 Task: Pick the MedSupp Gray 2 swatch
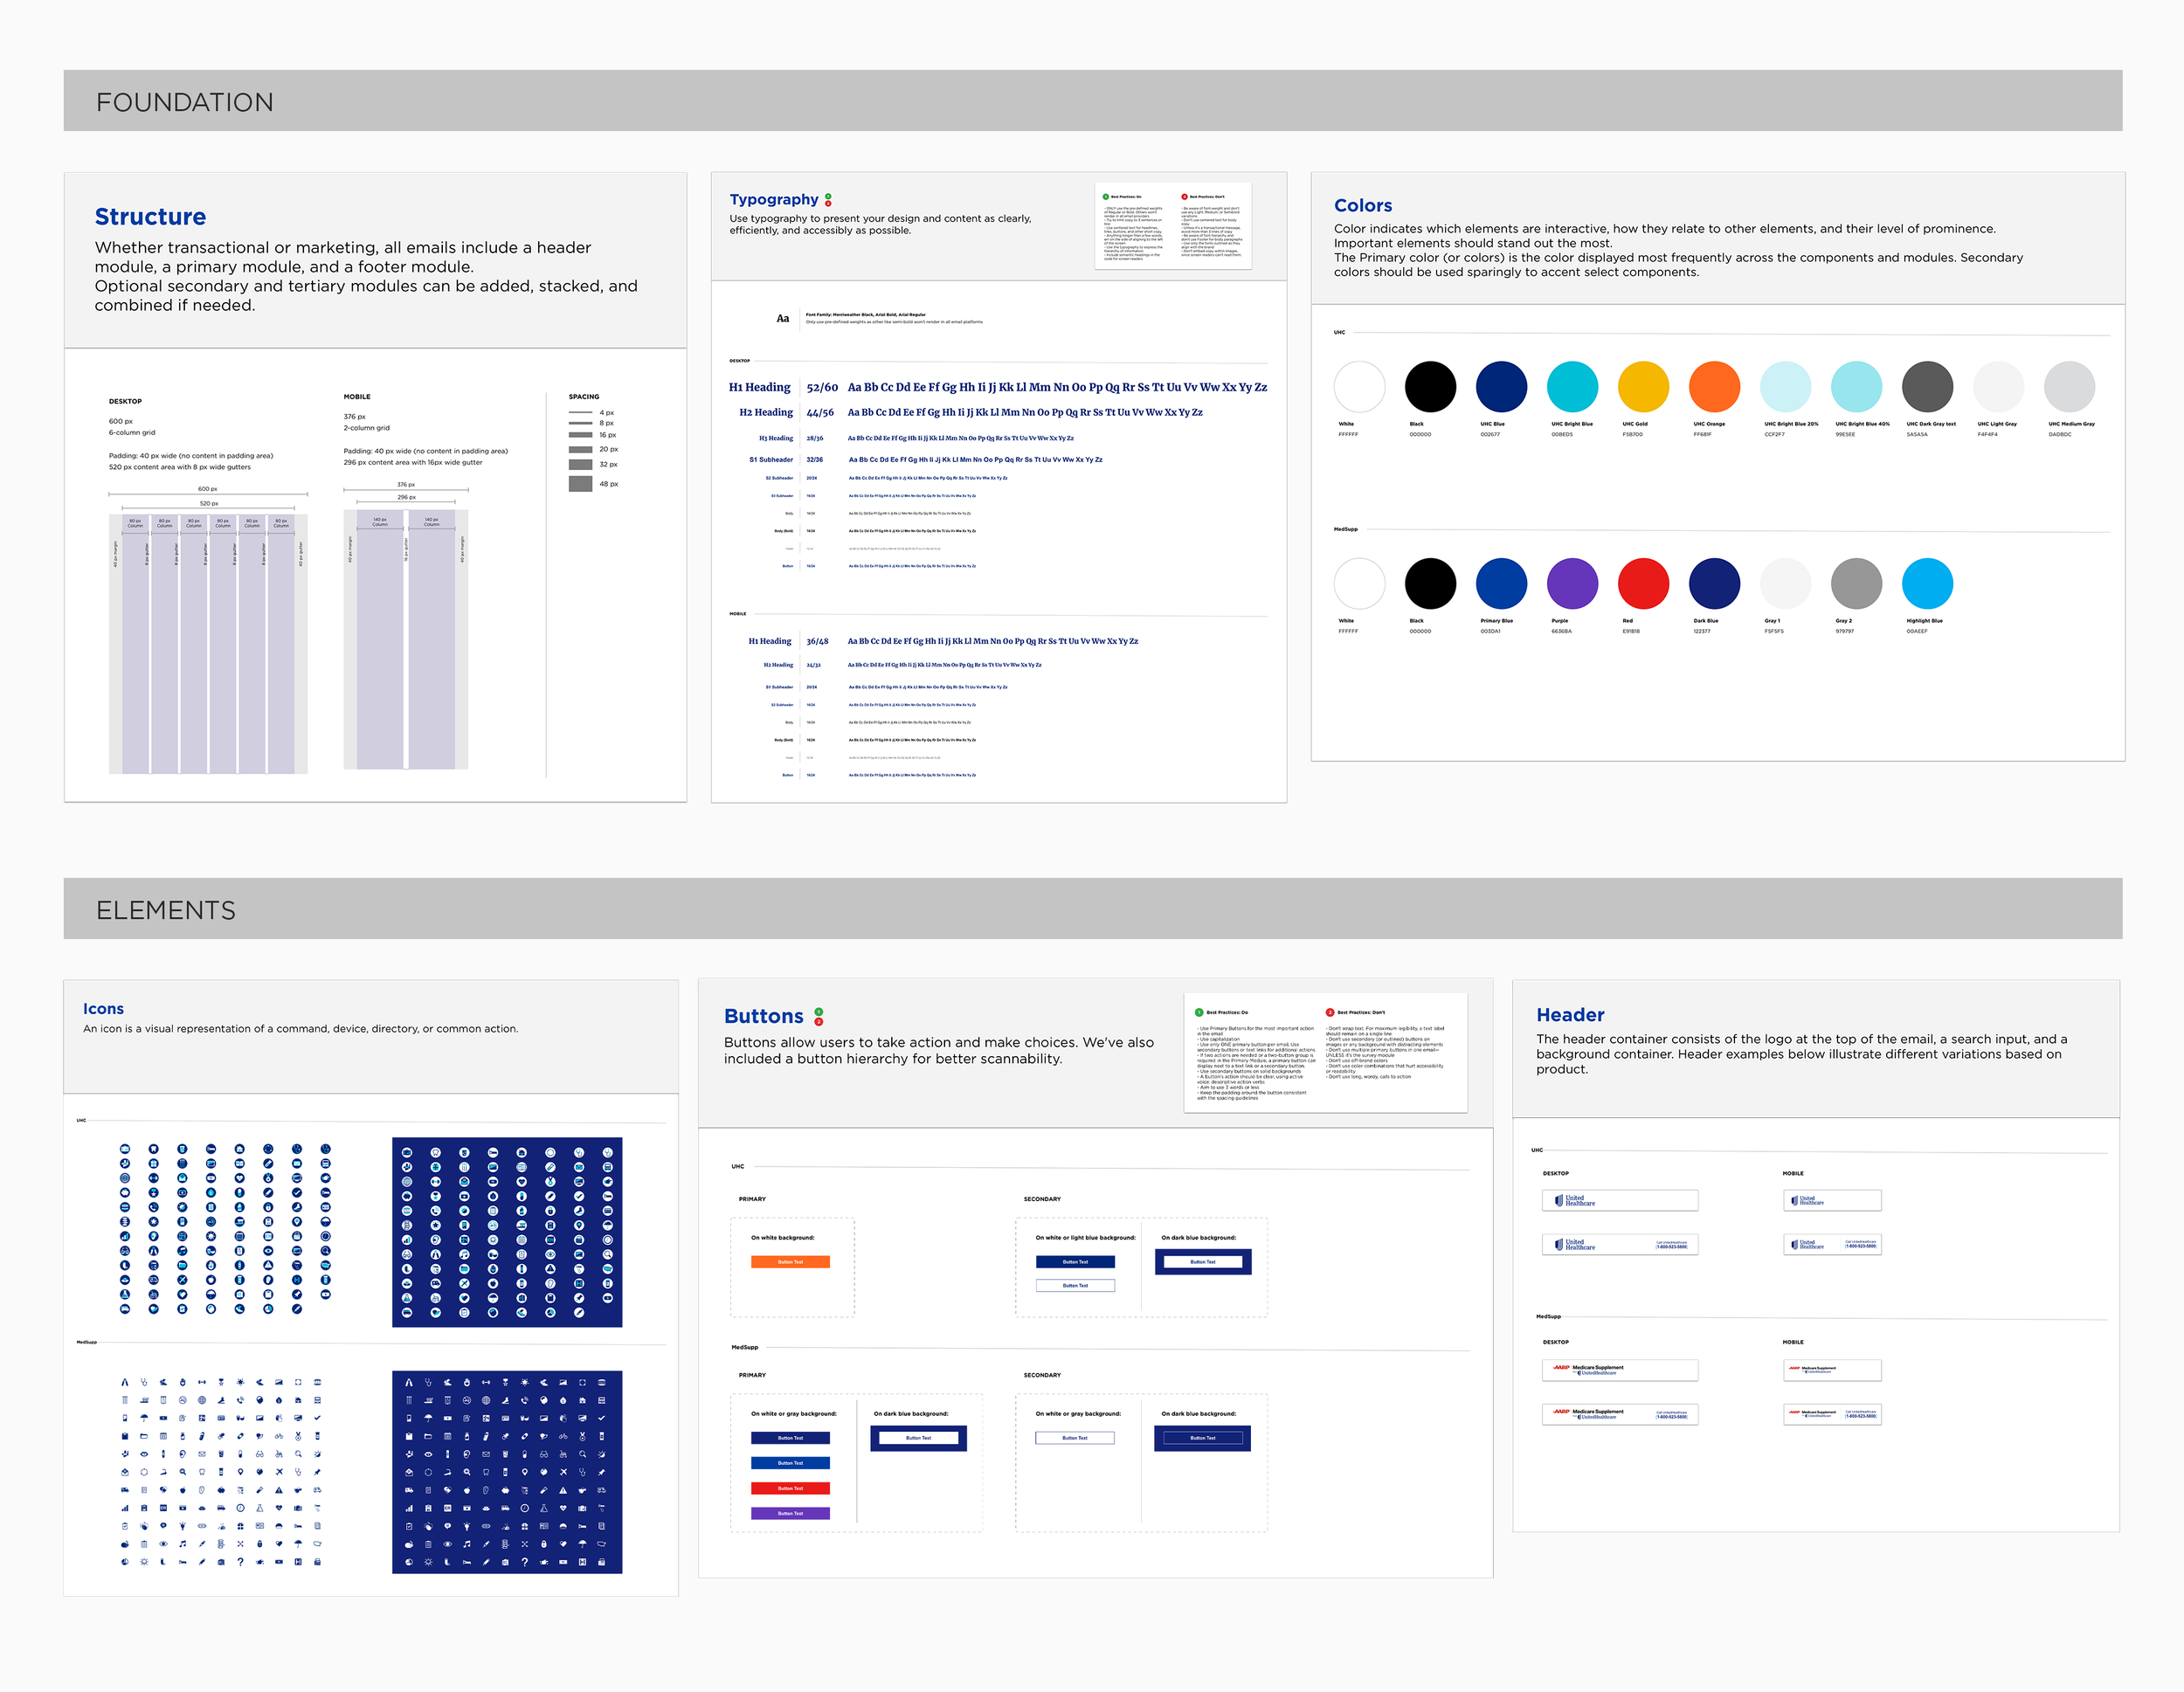click(1856, 583)
